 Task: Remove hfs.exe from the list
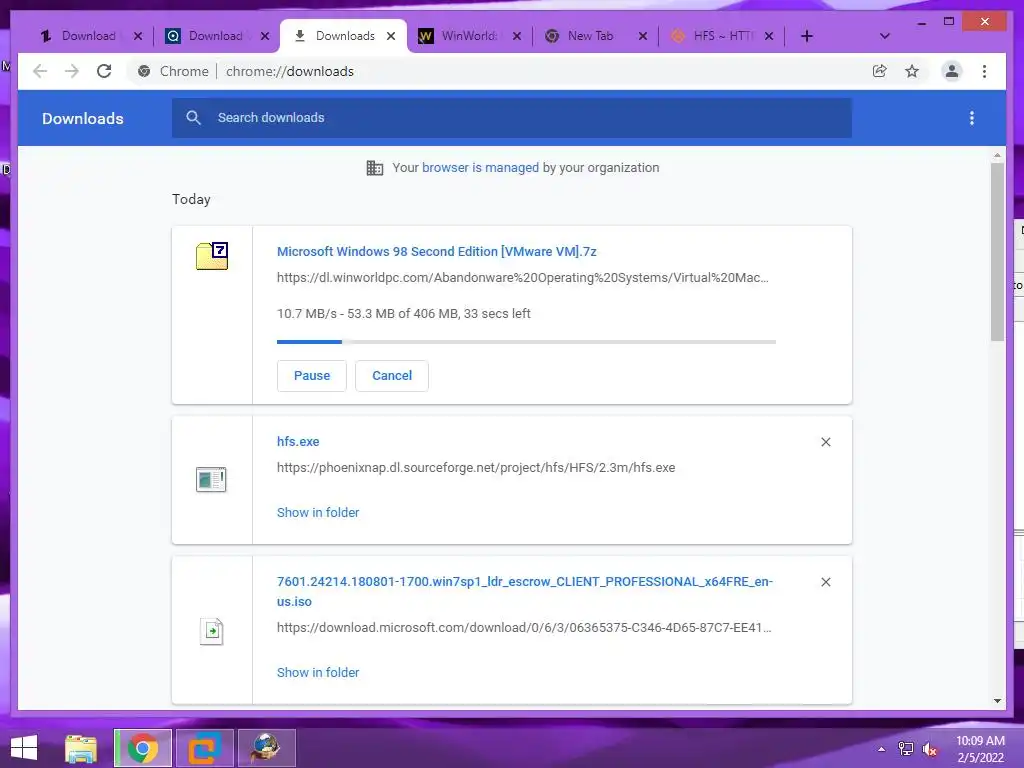point(825,442)
